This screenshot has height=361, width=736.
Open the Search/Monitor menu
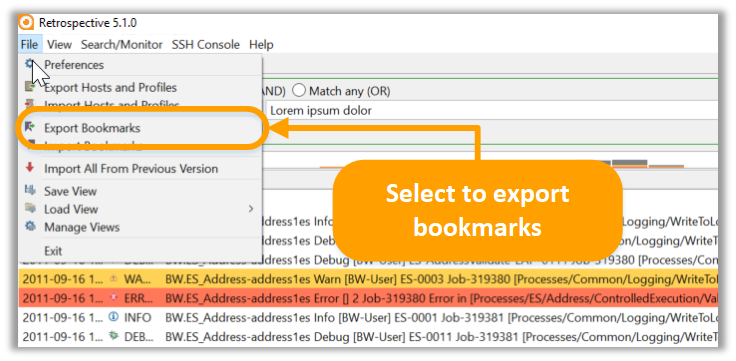click(122, 45)
